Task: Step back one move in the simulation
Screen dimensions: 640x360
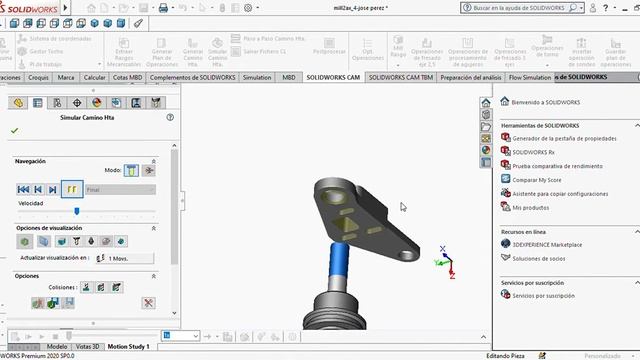Action: (38, 189)
